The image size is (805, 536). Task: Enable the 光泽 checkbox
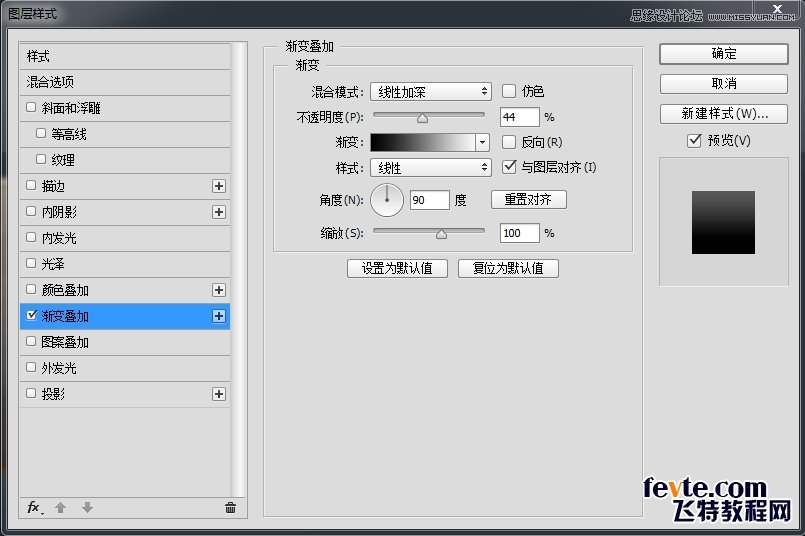pyautogui.click(x=31, y=263)
